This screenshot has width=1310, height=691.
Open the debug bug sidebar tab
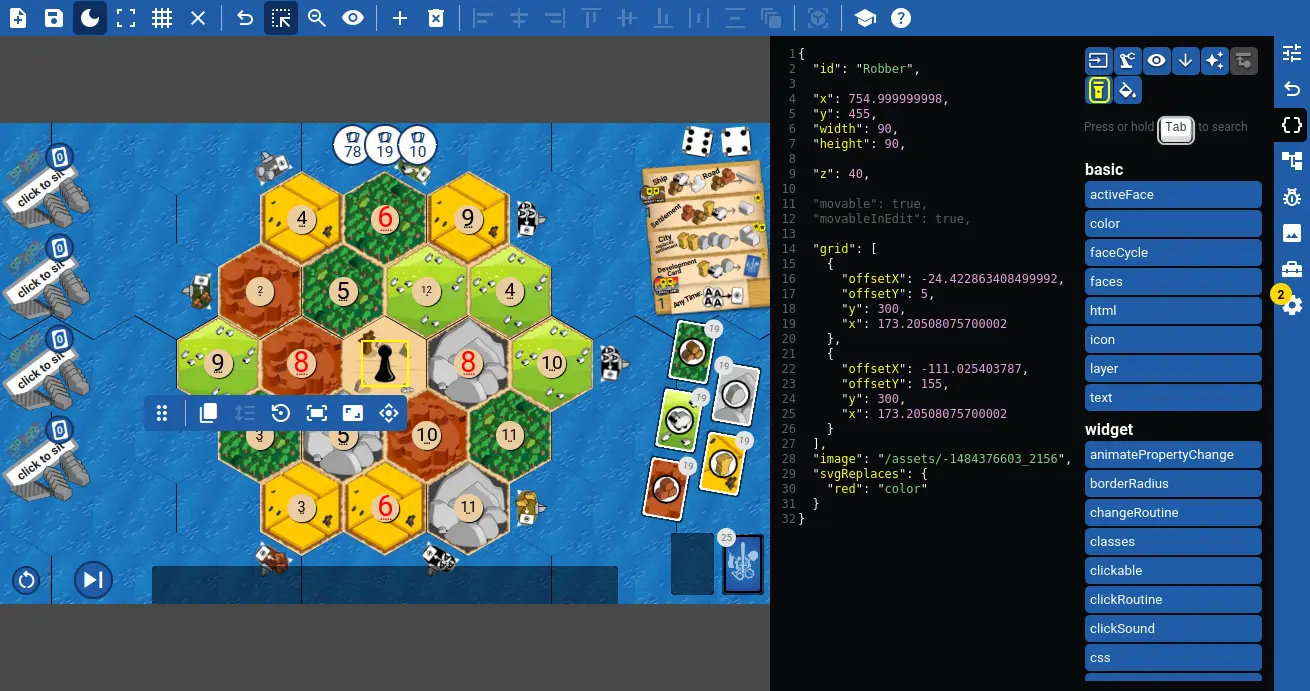point(1292,197)
